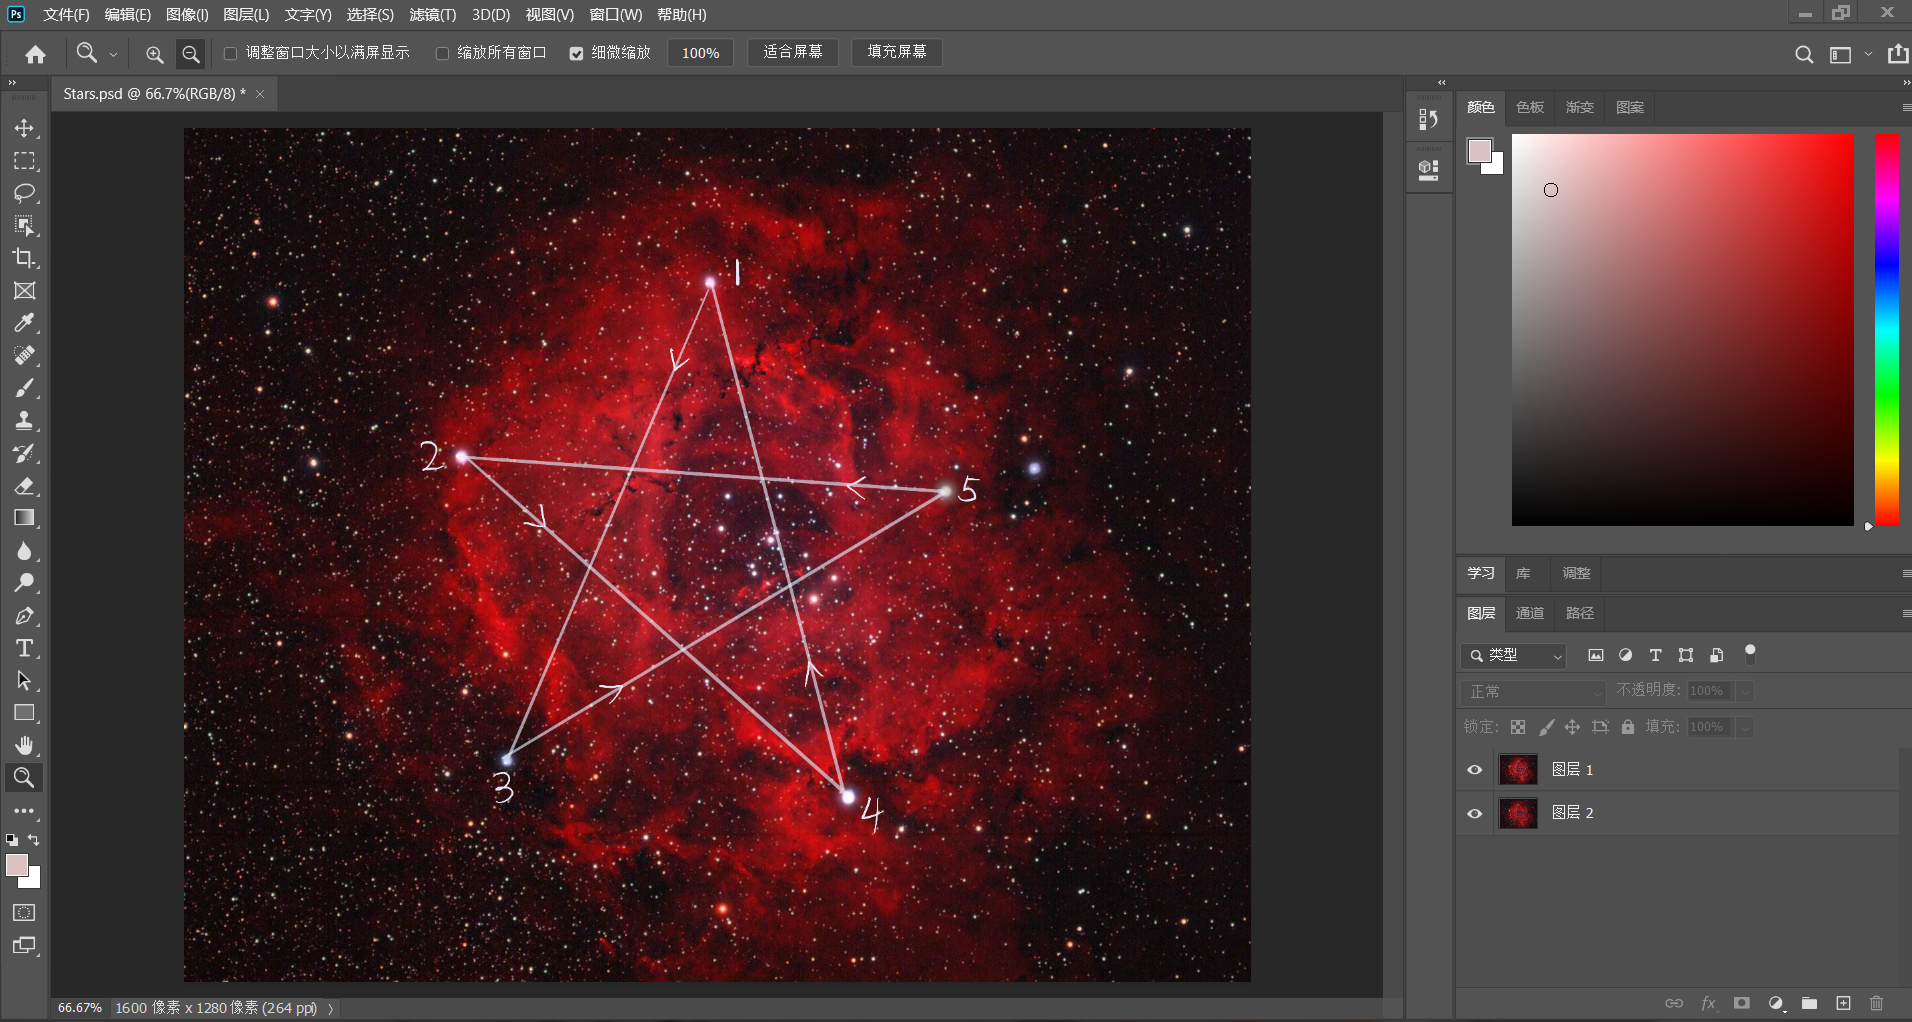Click the Share icon in top right
1912x1022 pixels.
(x=1898, y=54)
